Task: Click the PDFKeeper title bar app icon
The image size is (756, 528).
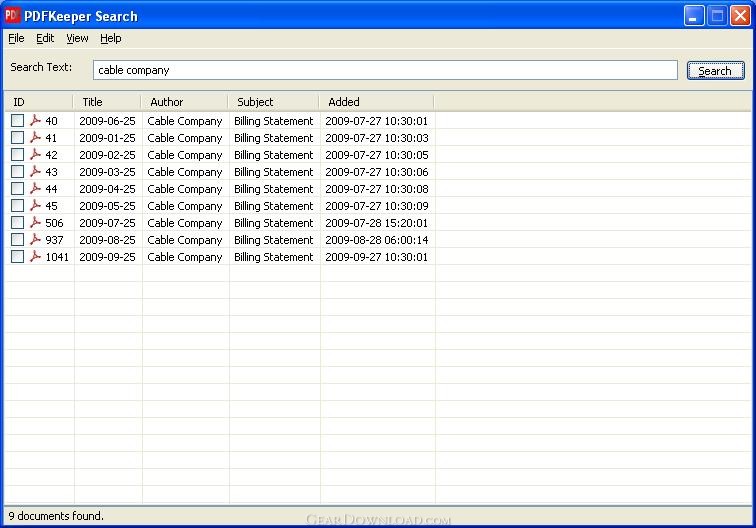Action: (13, 16)
